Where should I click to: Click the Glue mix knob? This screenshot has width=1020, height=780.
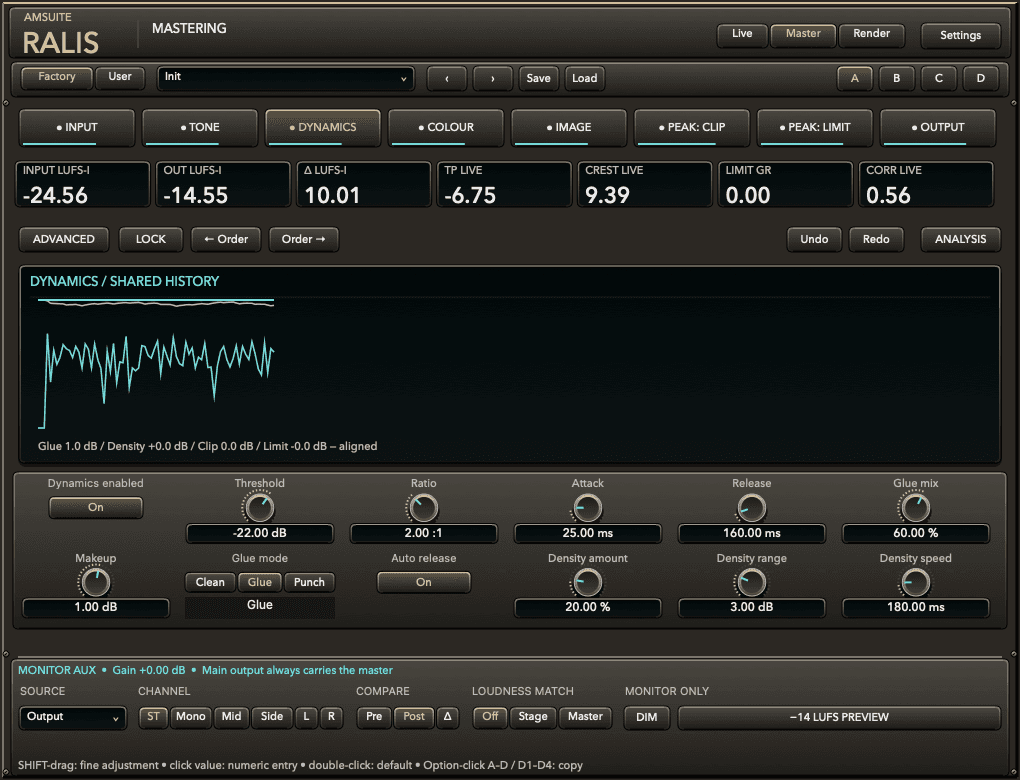915,508
